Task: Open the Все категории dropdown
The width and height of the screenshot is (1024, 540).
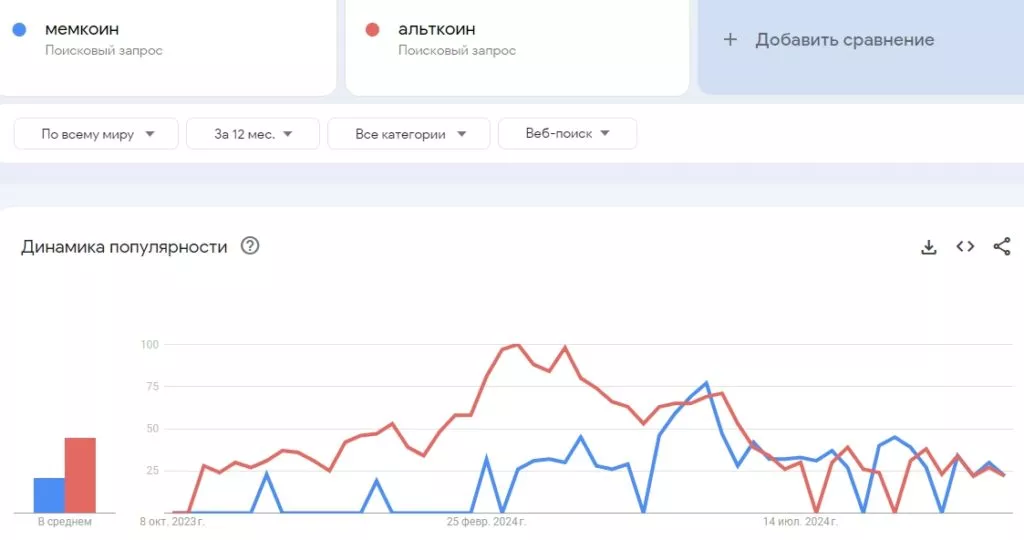Action: (409, 134)
